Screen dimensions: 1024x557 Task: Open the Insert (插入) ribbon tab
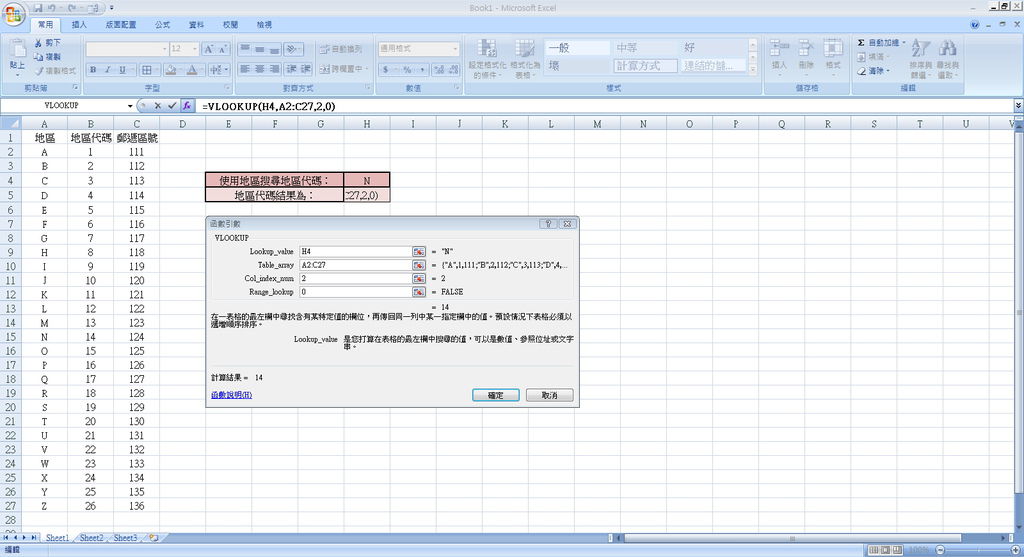[79, 25]
